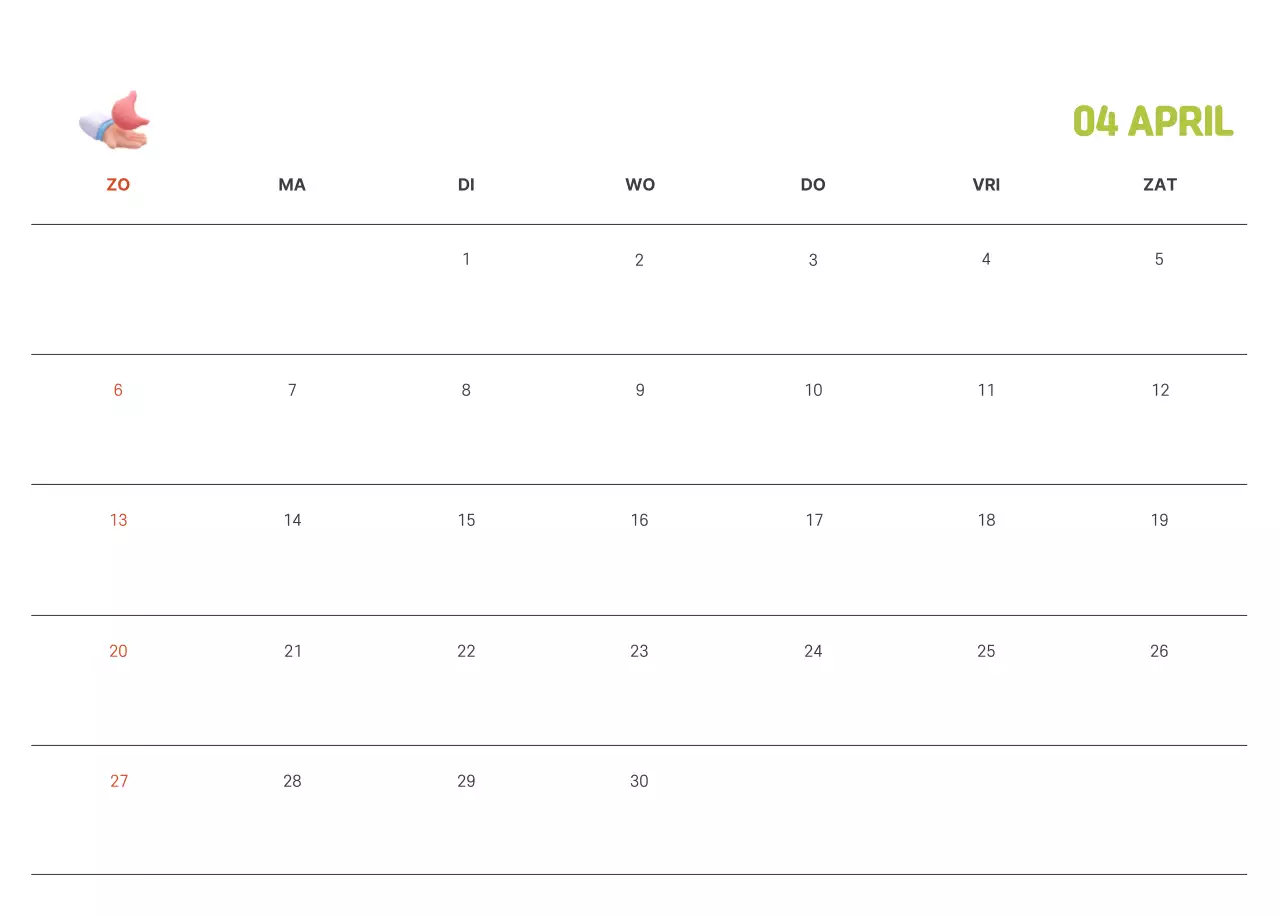Click on date 5 Saturday
Image resolution: width=1280 pixels, height=916 pixels.
pyautogui.click(x=1159, y=260)
